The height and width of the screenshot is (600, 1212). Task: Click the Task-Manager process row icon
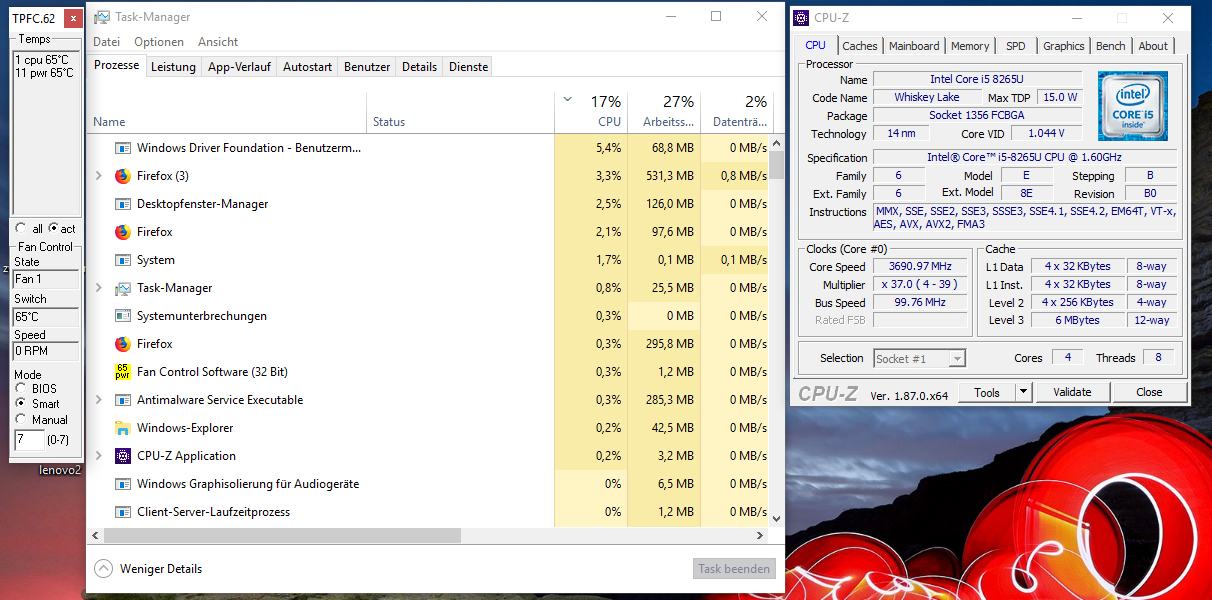[x=123, y=288]
